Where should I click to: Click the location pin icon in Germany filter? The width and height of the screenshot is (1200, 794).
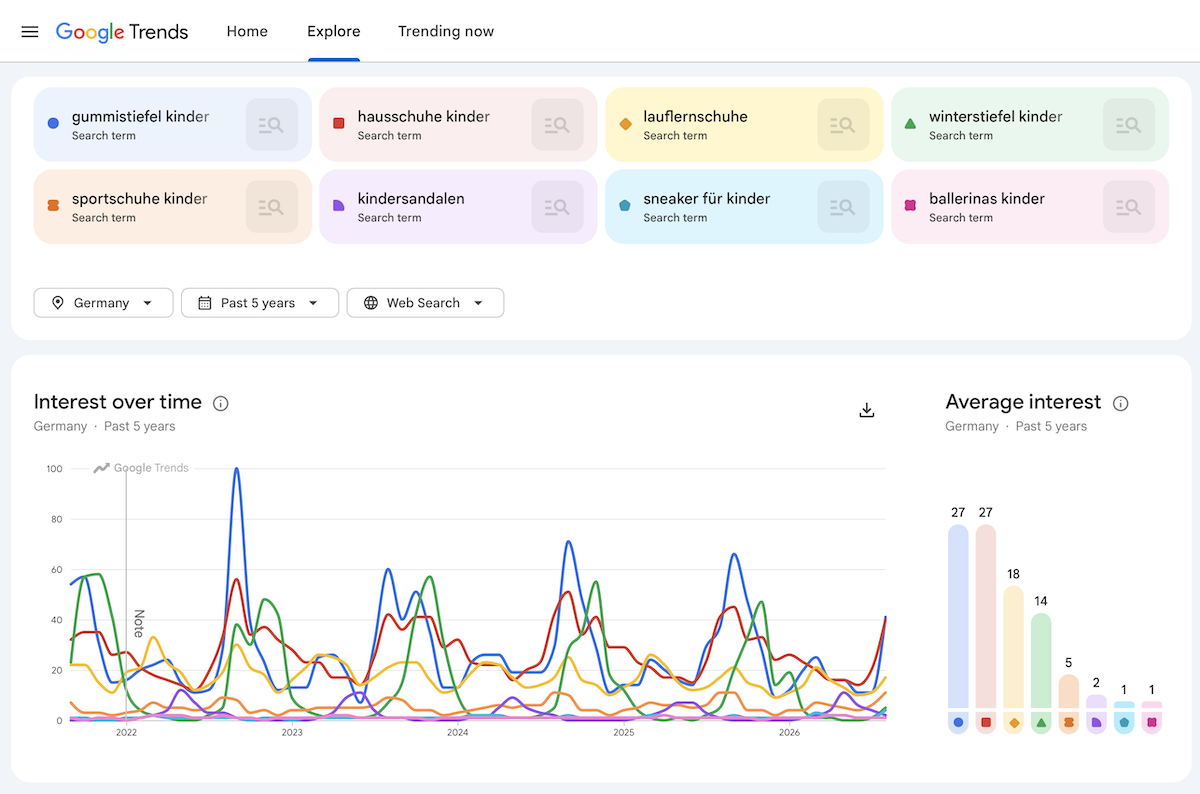tap(58, 303)
